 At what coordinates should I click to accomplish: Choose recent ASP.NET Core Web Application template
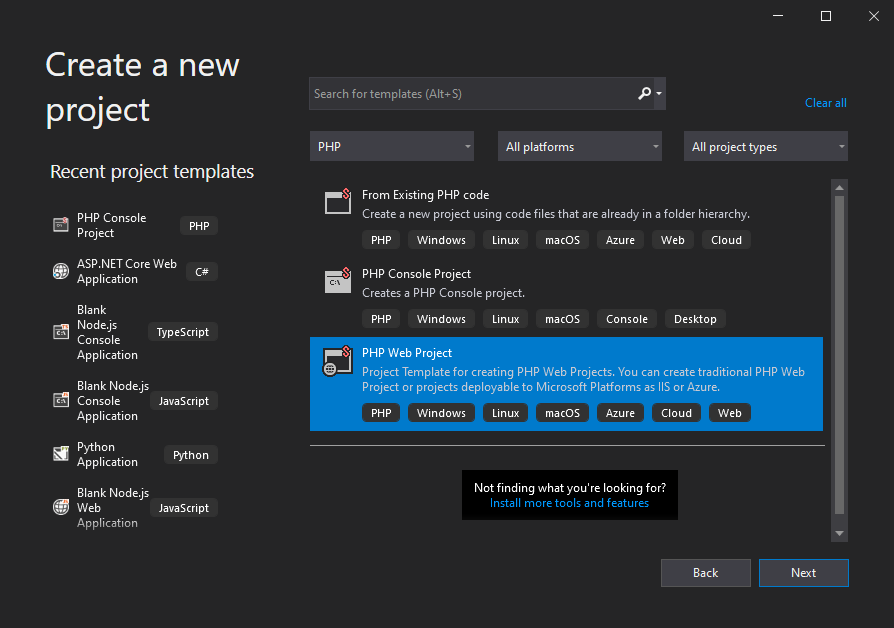127,272
